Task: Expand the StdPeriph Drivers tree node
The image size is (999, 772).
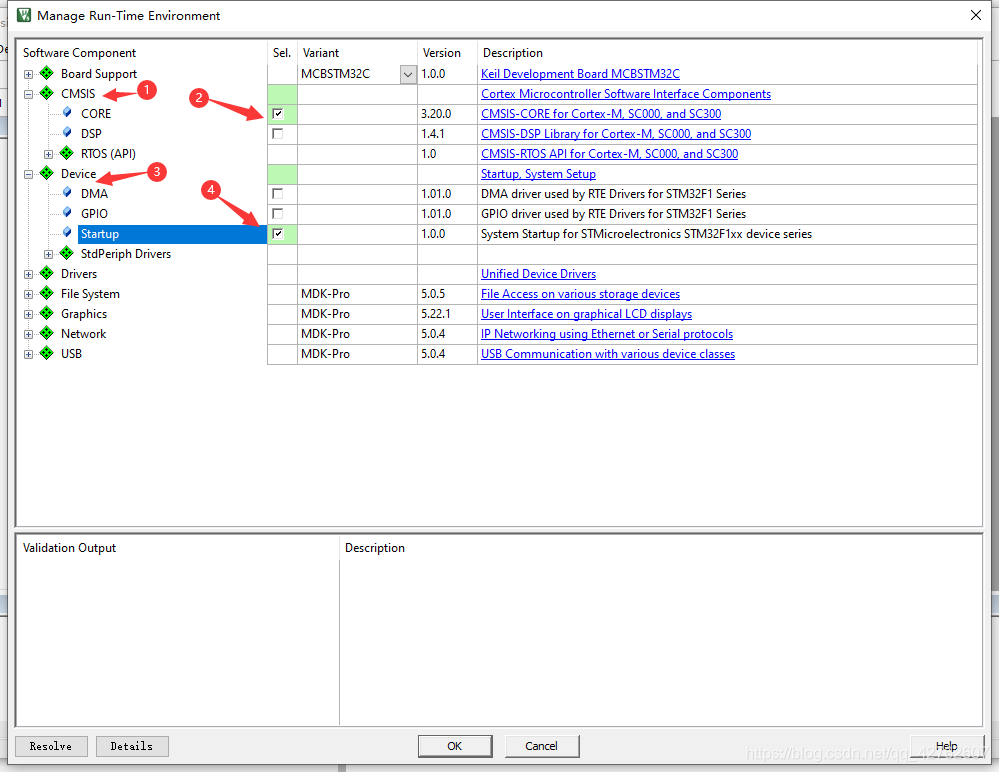Action: (48, 254)
